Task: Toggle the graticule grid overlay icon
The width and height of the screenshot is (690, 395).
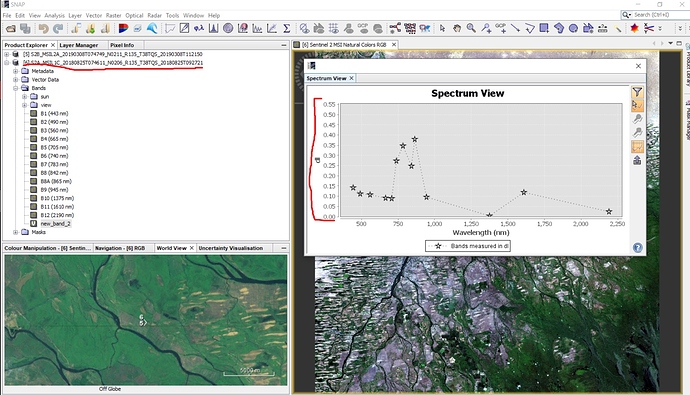Action: (334, 29)
